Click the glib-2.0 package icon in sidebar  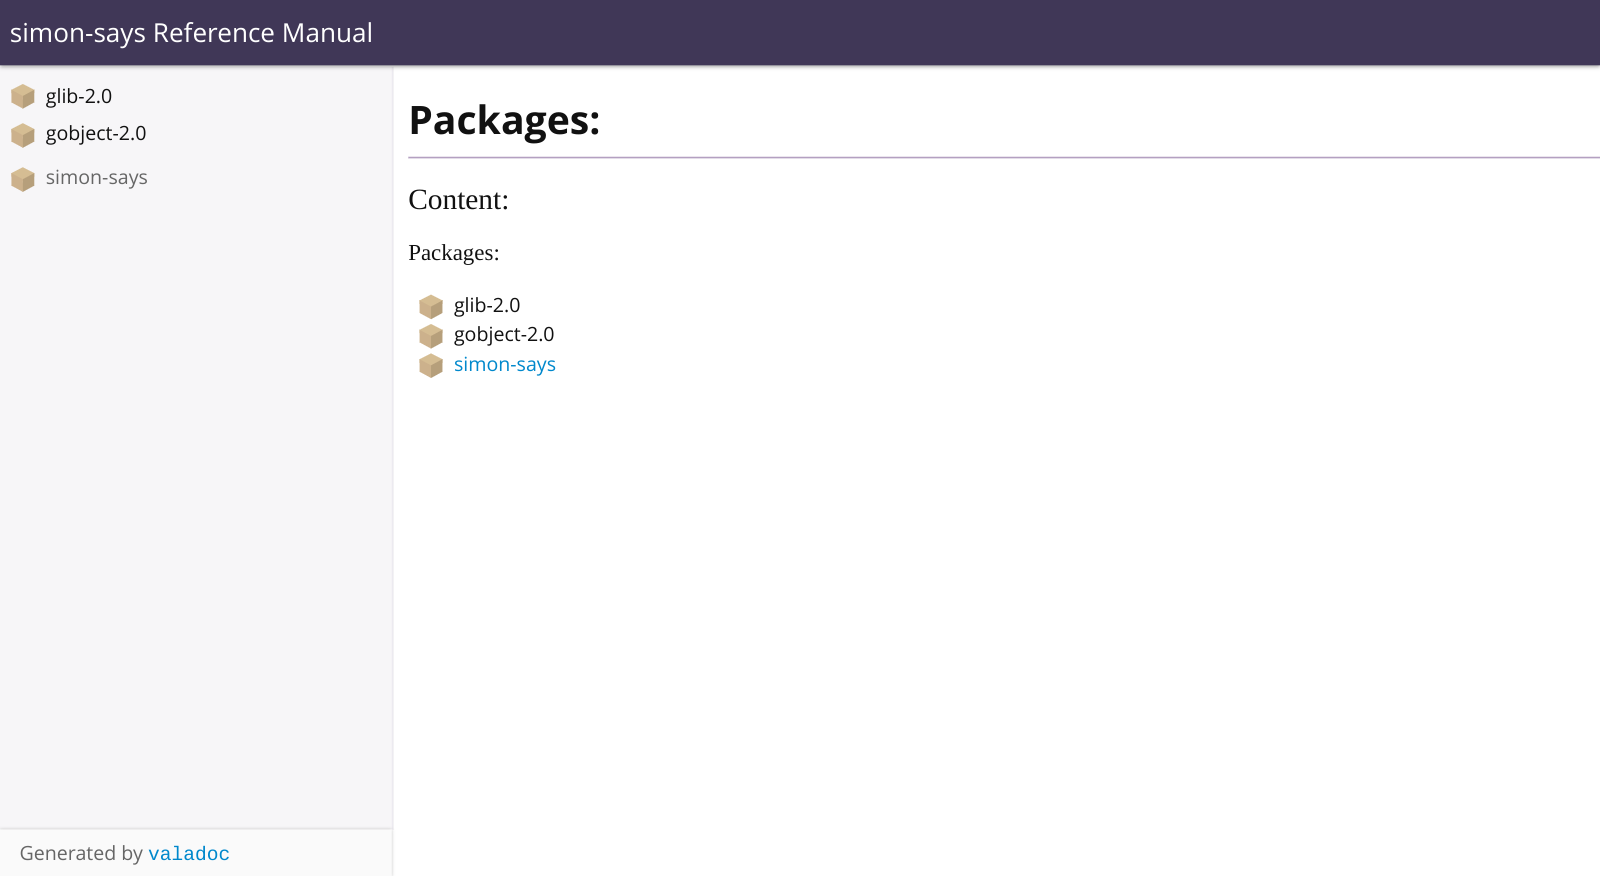(x=23, y=97)
